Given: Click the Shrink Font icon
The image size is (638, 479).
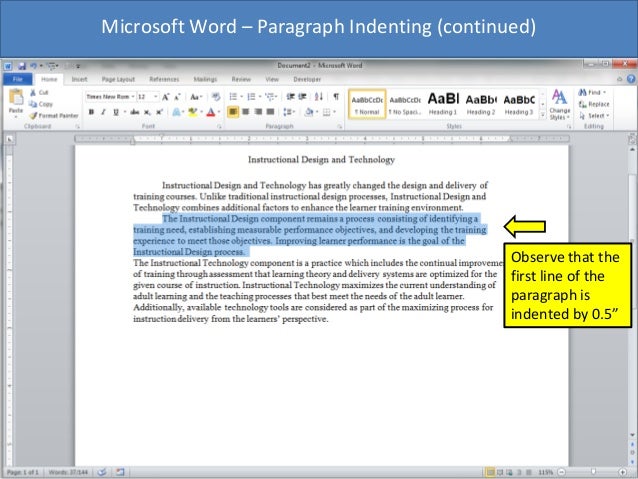Looking at the screenshot, I should pyautogui.click(x=177, y=97).
